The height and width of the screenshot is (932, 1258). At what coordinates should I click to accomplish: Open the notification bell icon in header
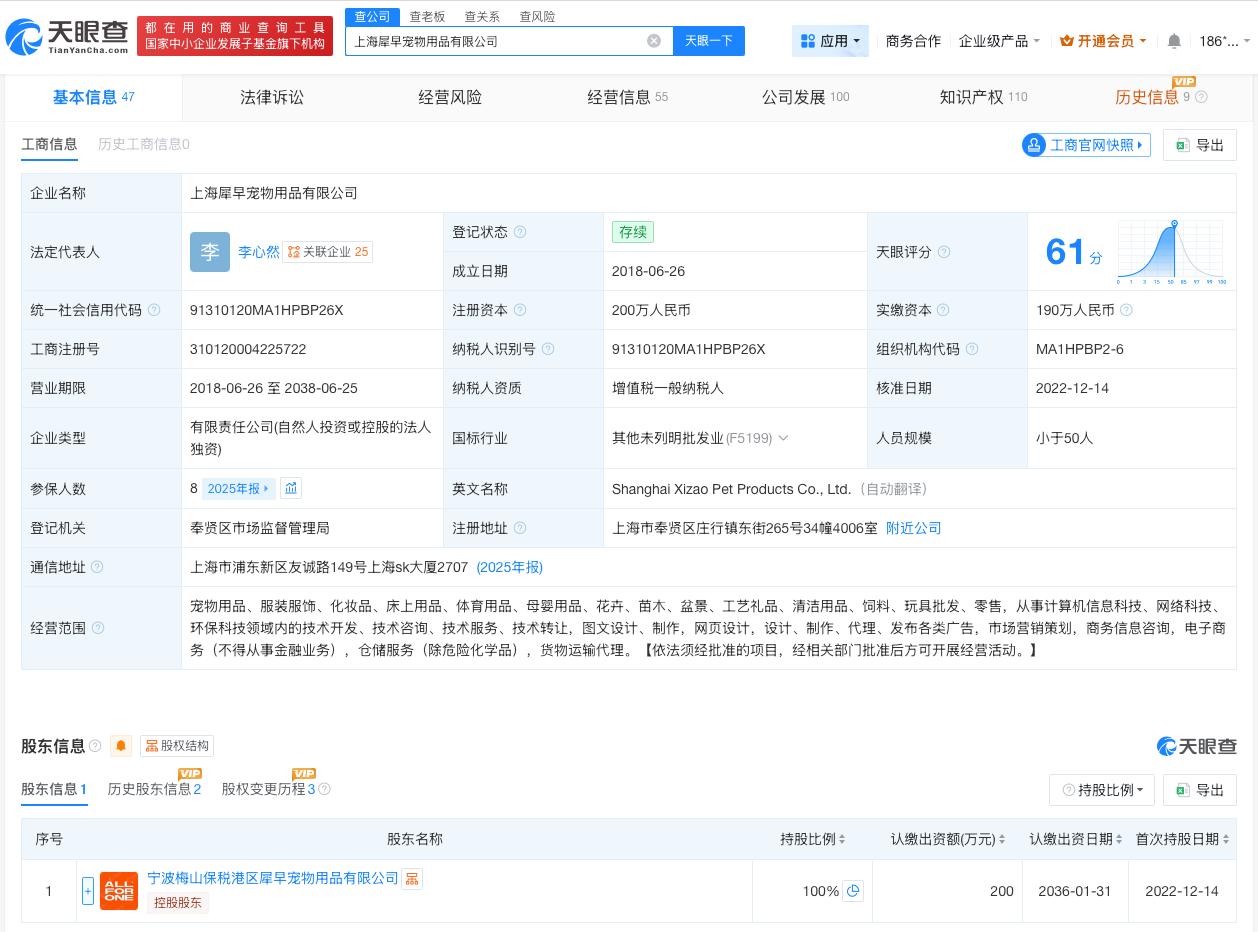(x=1174, y=41)
